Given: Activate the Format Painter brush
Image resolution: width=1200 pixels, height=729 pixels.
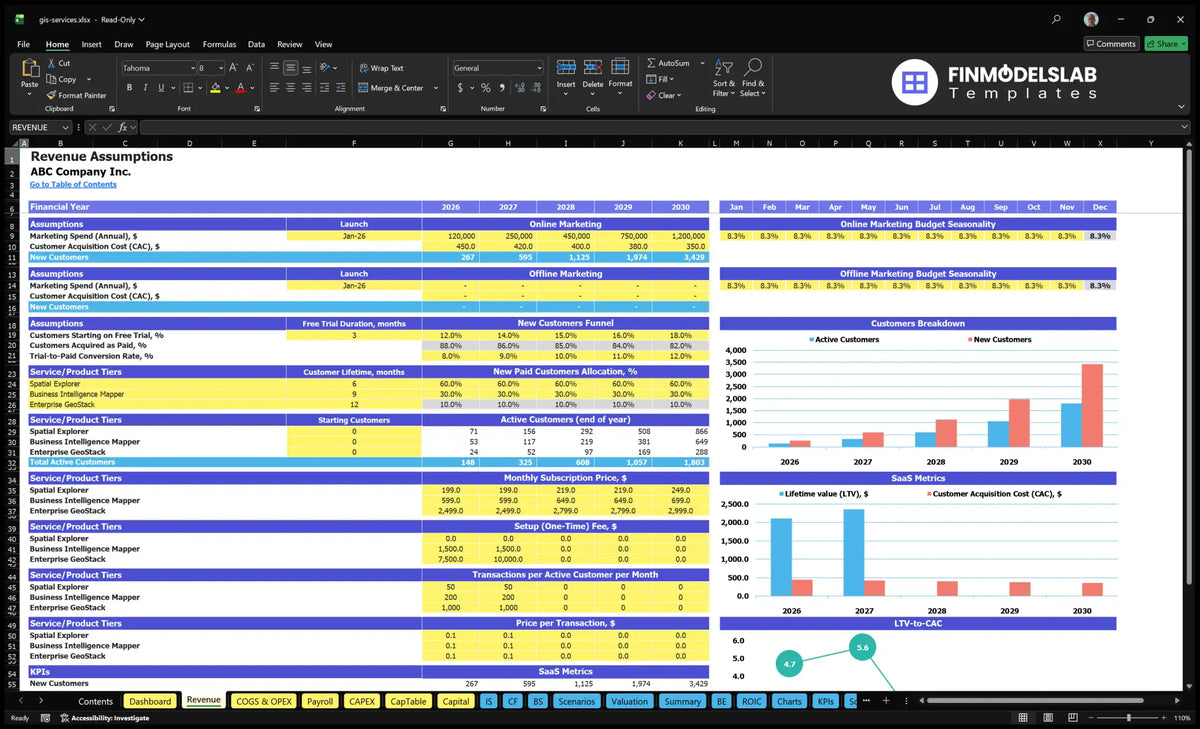Looking at the screenshot, I should [50, 95].
